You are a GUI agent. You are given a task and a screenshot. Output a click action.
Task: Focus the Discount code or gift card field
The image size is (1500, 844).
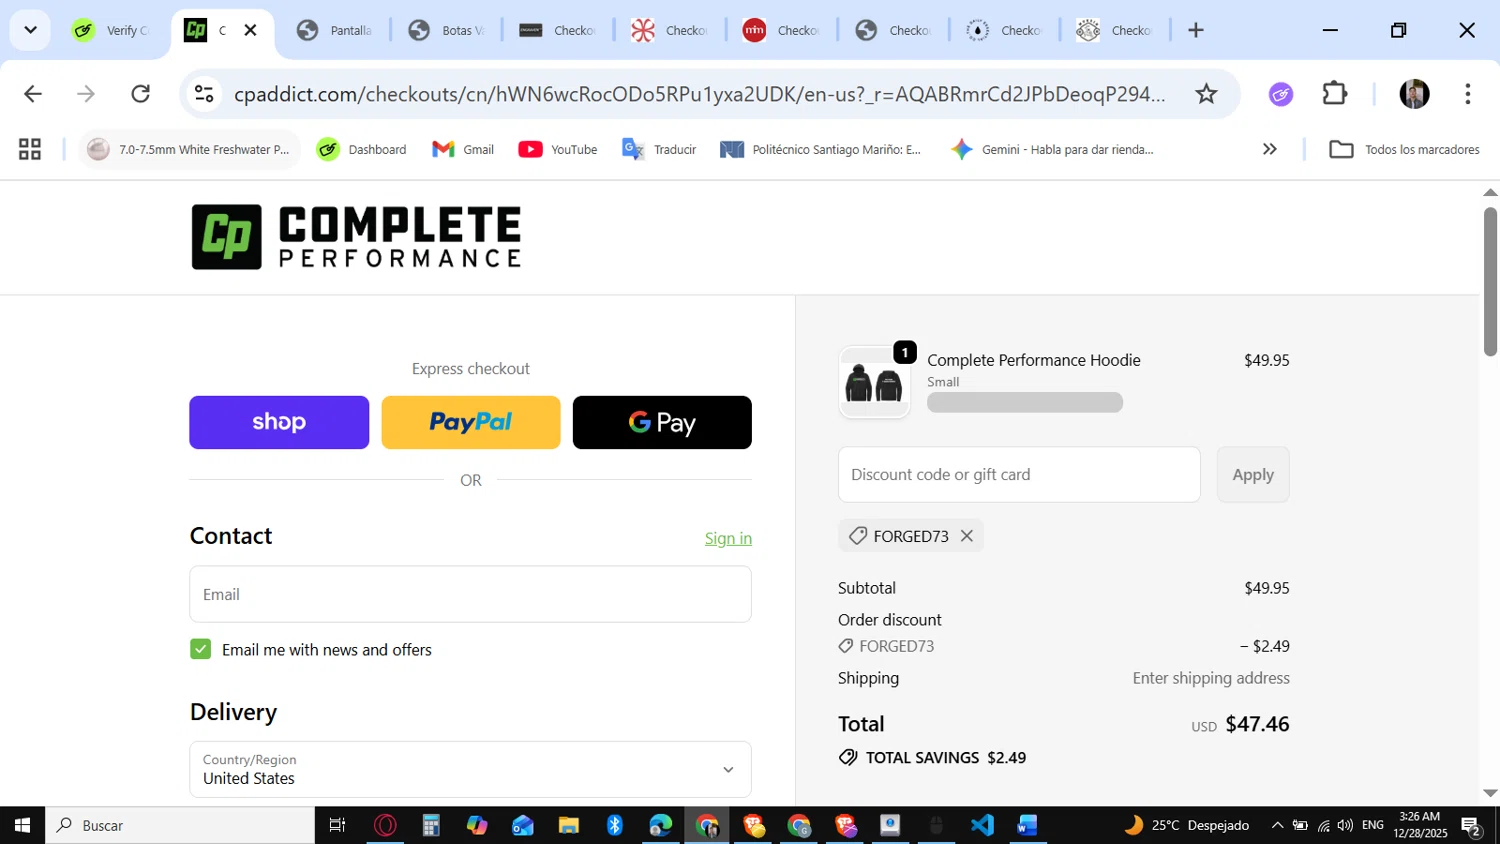tap(1019, 474)
